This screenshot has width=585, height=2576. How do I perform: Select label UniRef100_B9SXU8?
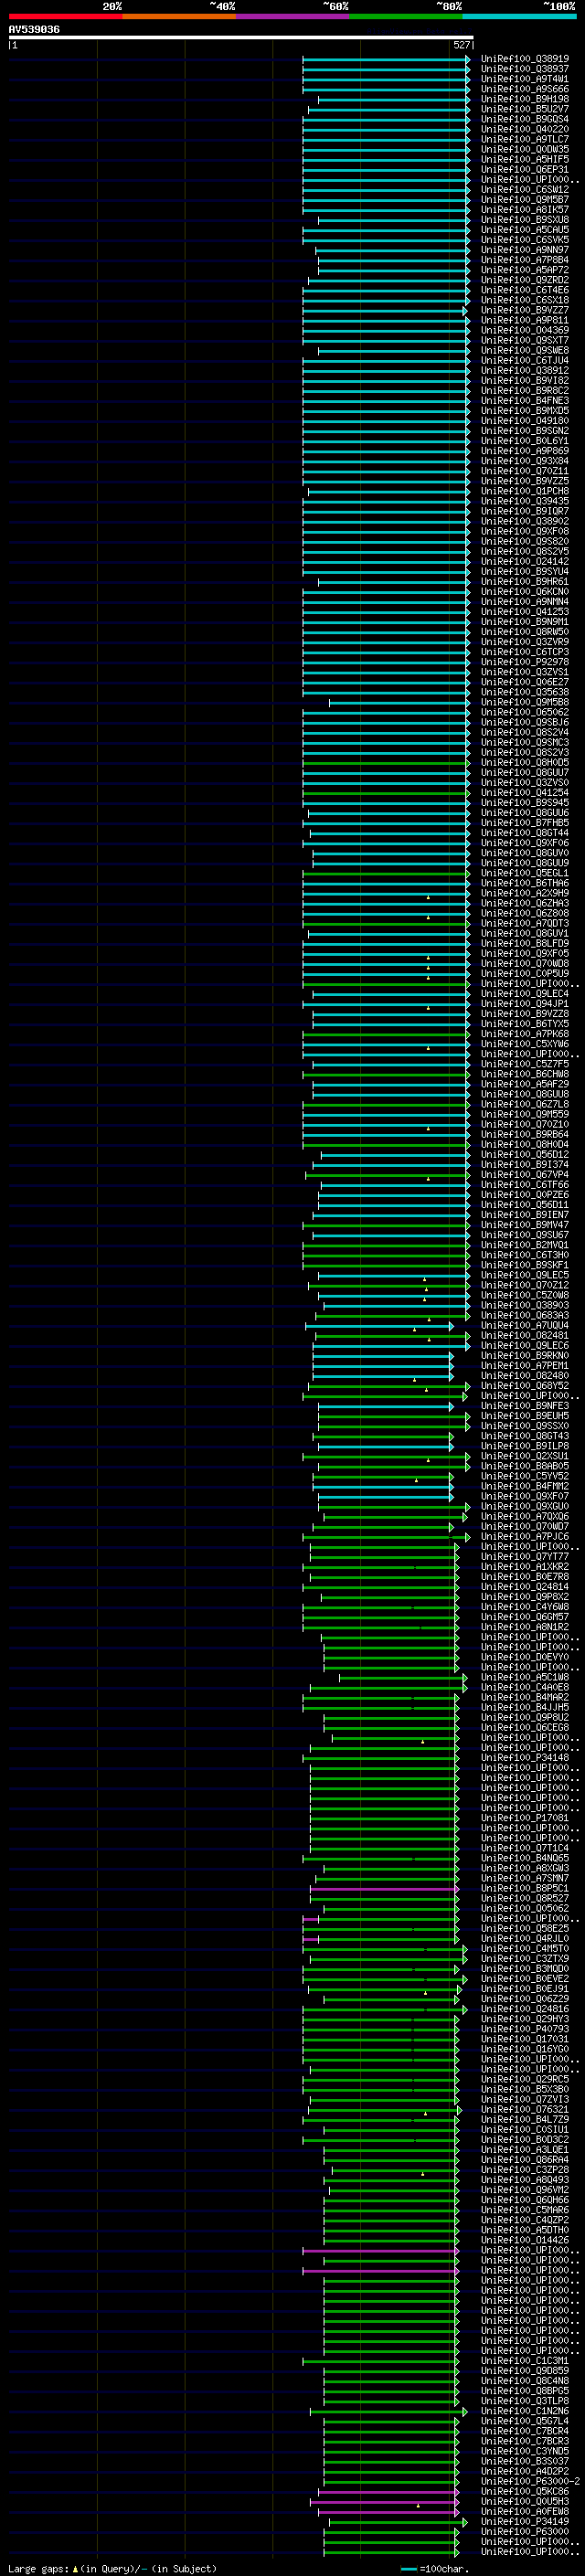click(x=524, y=220)
